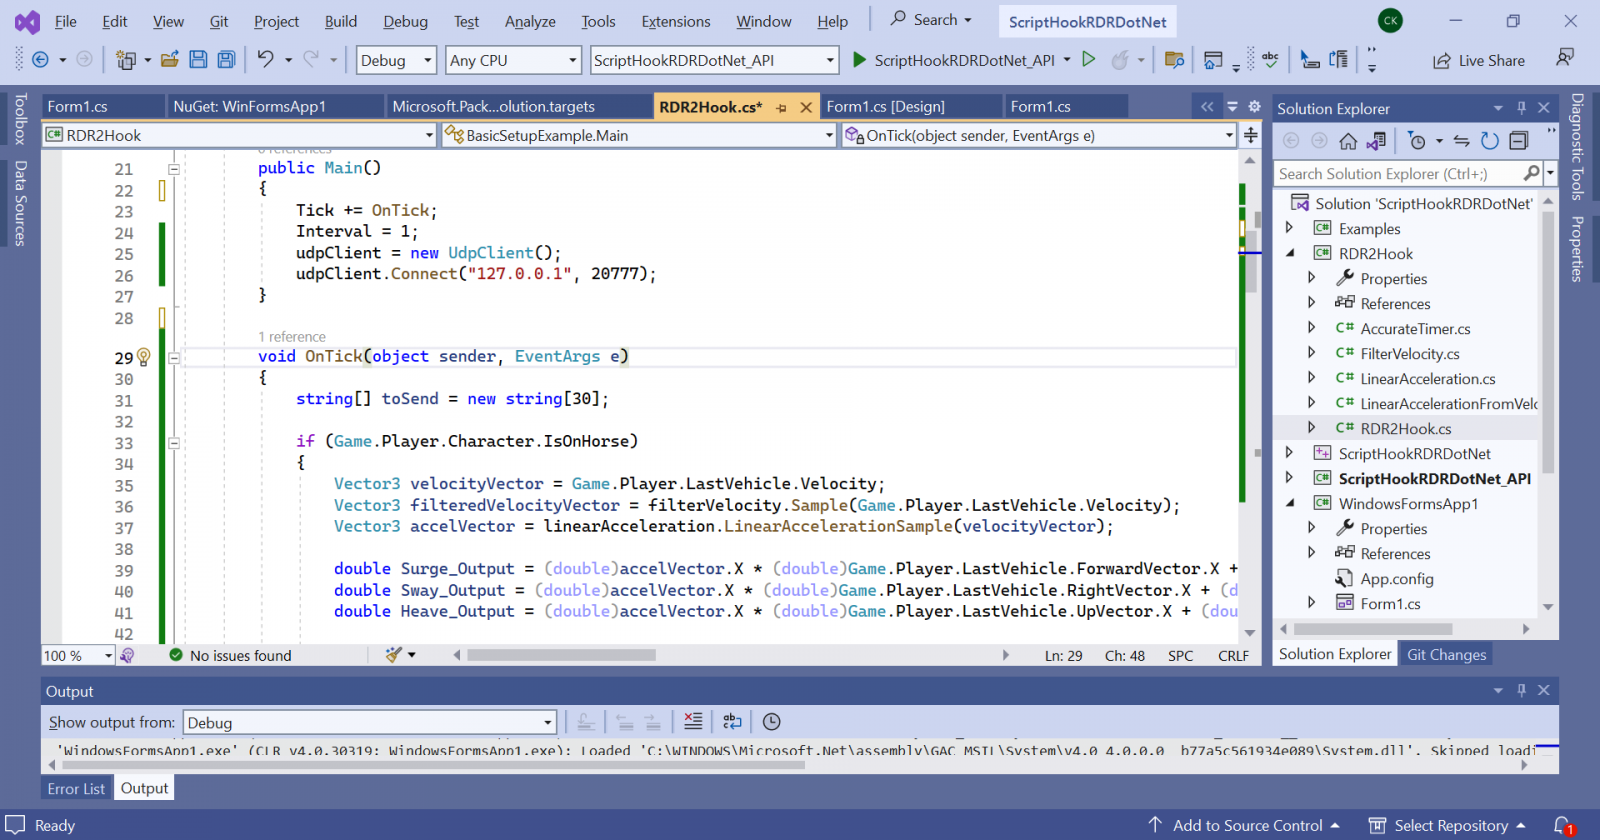Collapse the OnTick method code fold

[174, 357]
